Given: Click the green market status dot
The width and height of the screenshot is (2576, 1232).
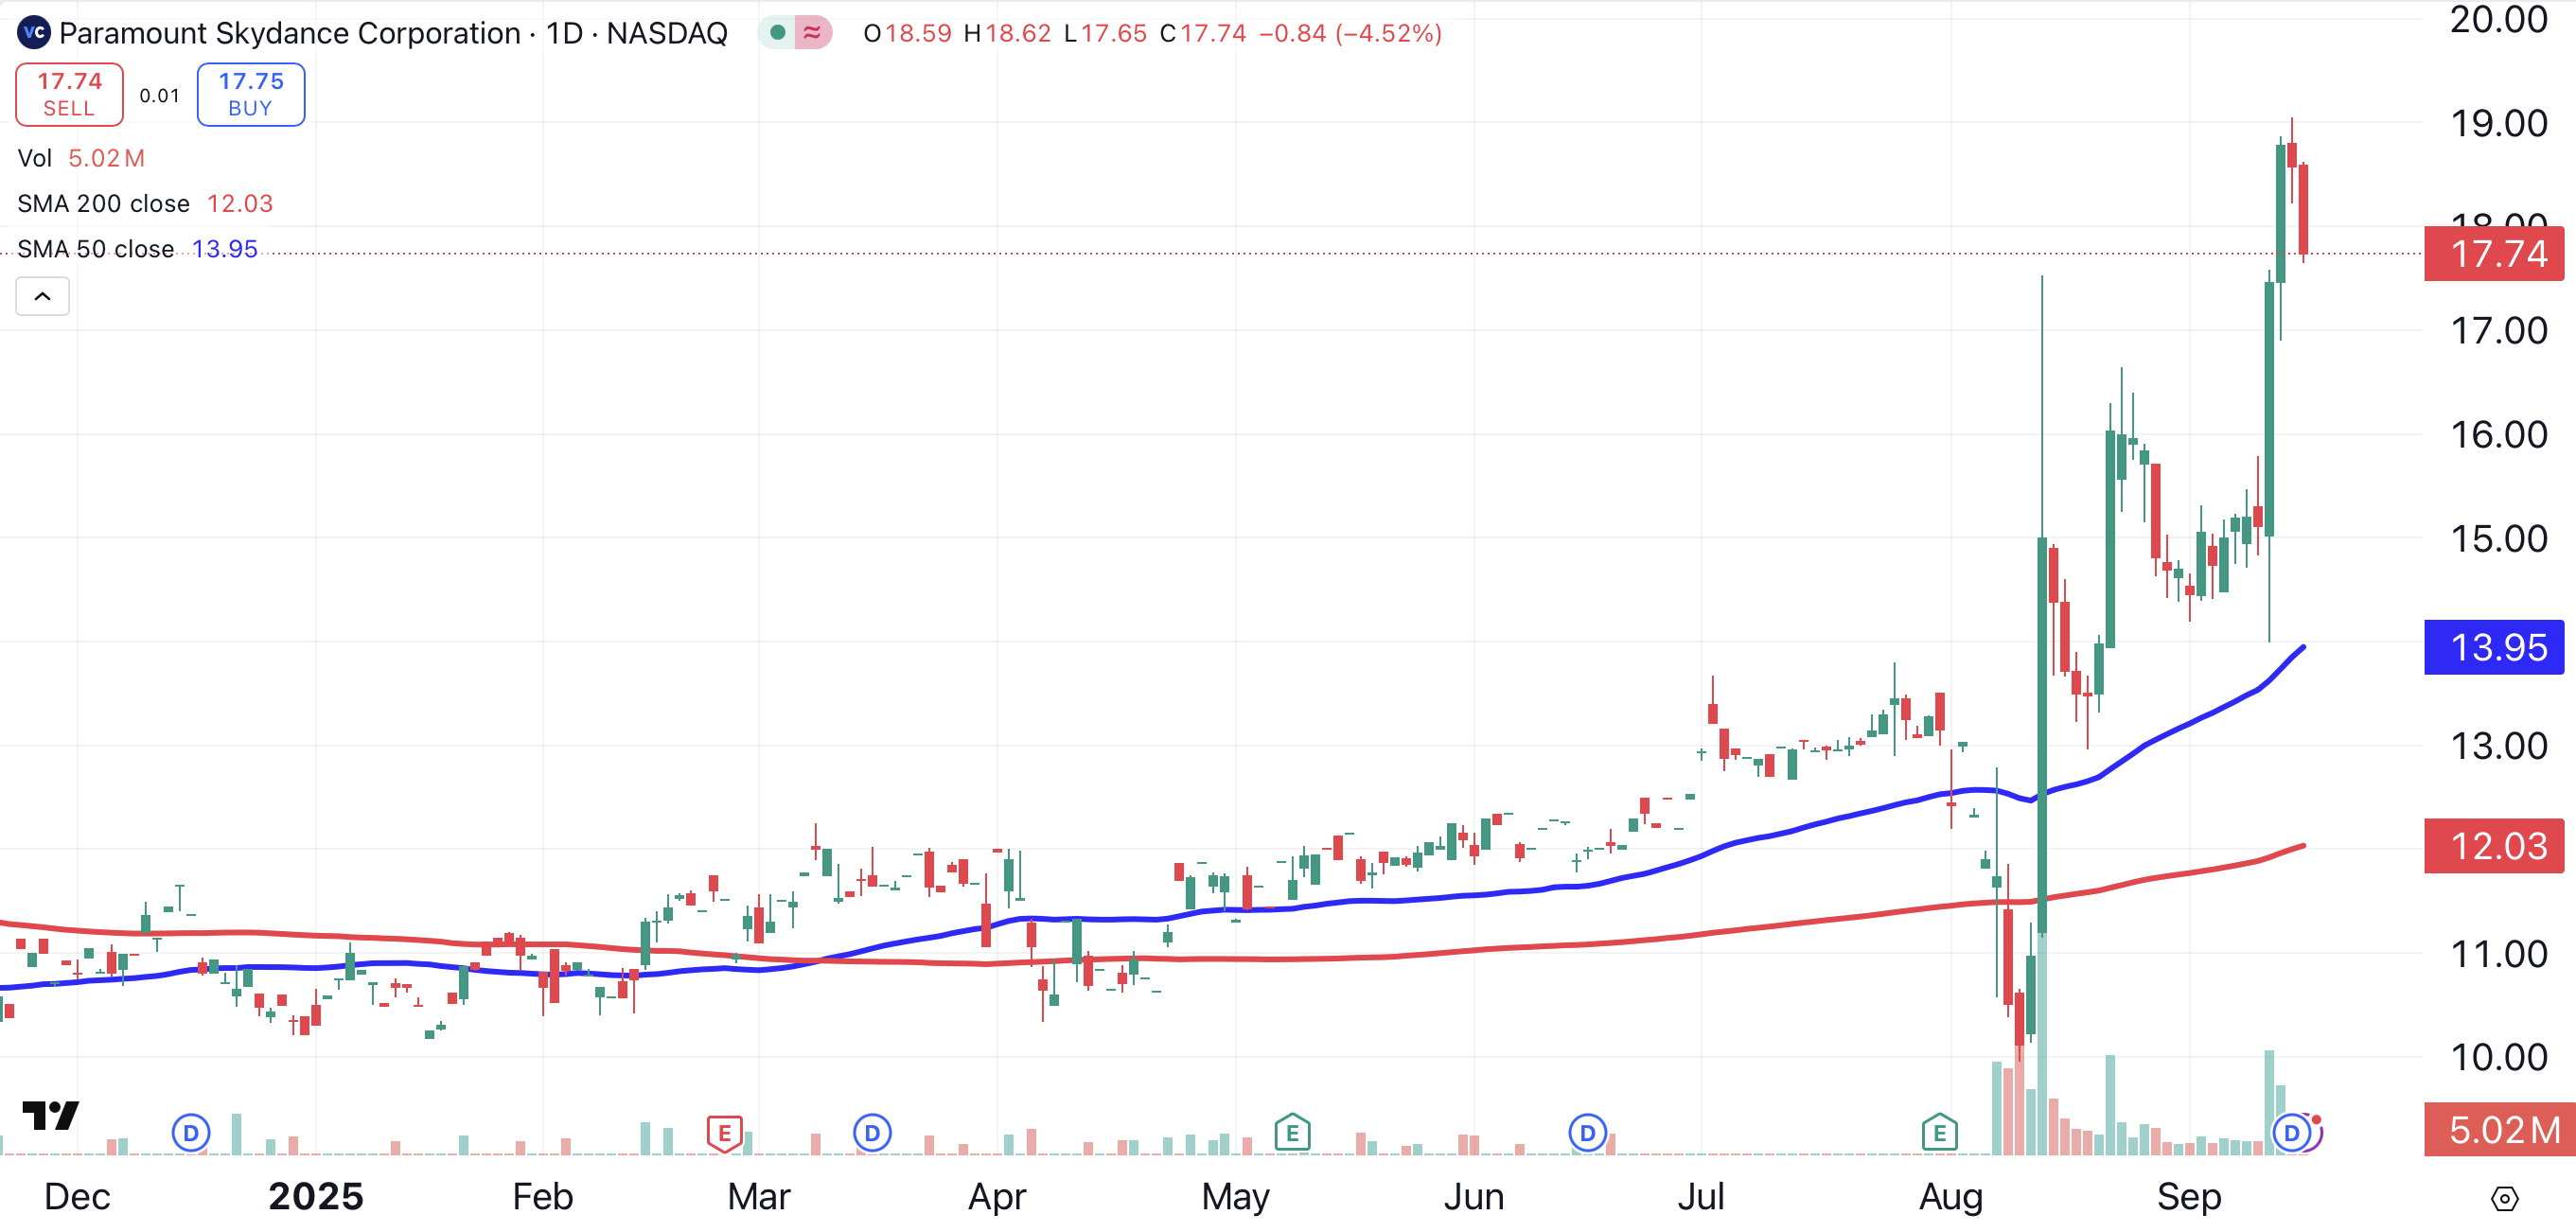Looking at the screenshot, I should [x=777, y=33].
